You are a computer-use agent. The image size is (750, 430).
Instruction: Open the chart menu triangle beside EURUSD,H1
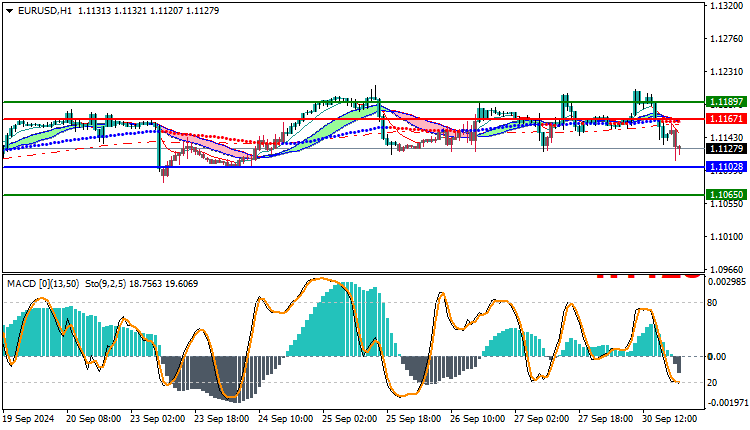(9, 11)
